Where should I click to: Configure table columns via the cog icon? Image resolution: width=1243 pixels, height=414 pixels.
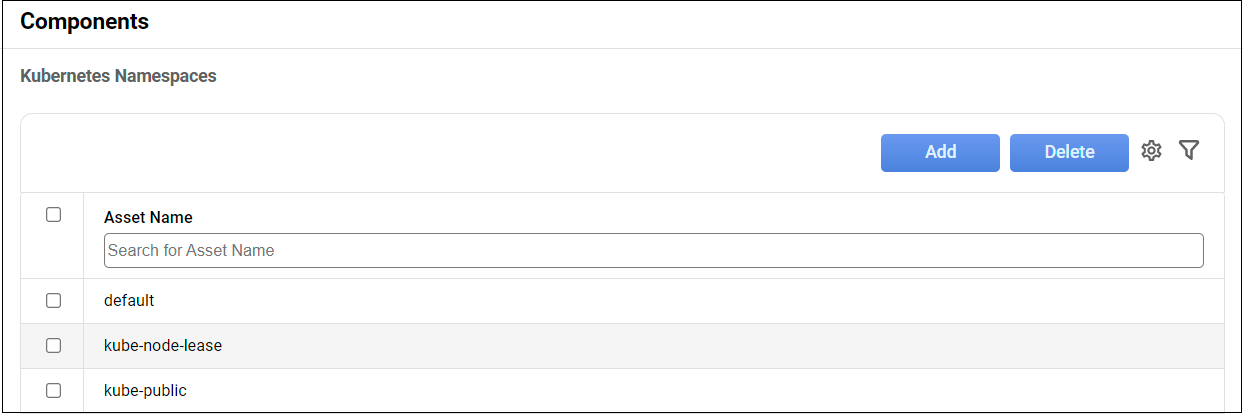(x=1151, y=151)
